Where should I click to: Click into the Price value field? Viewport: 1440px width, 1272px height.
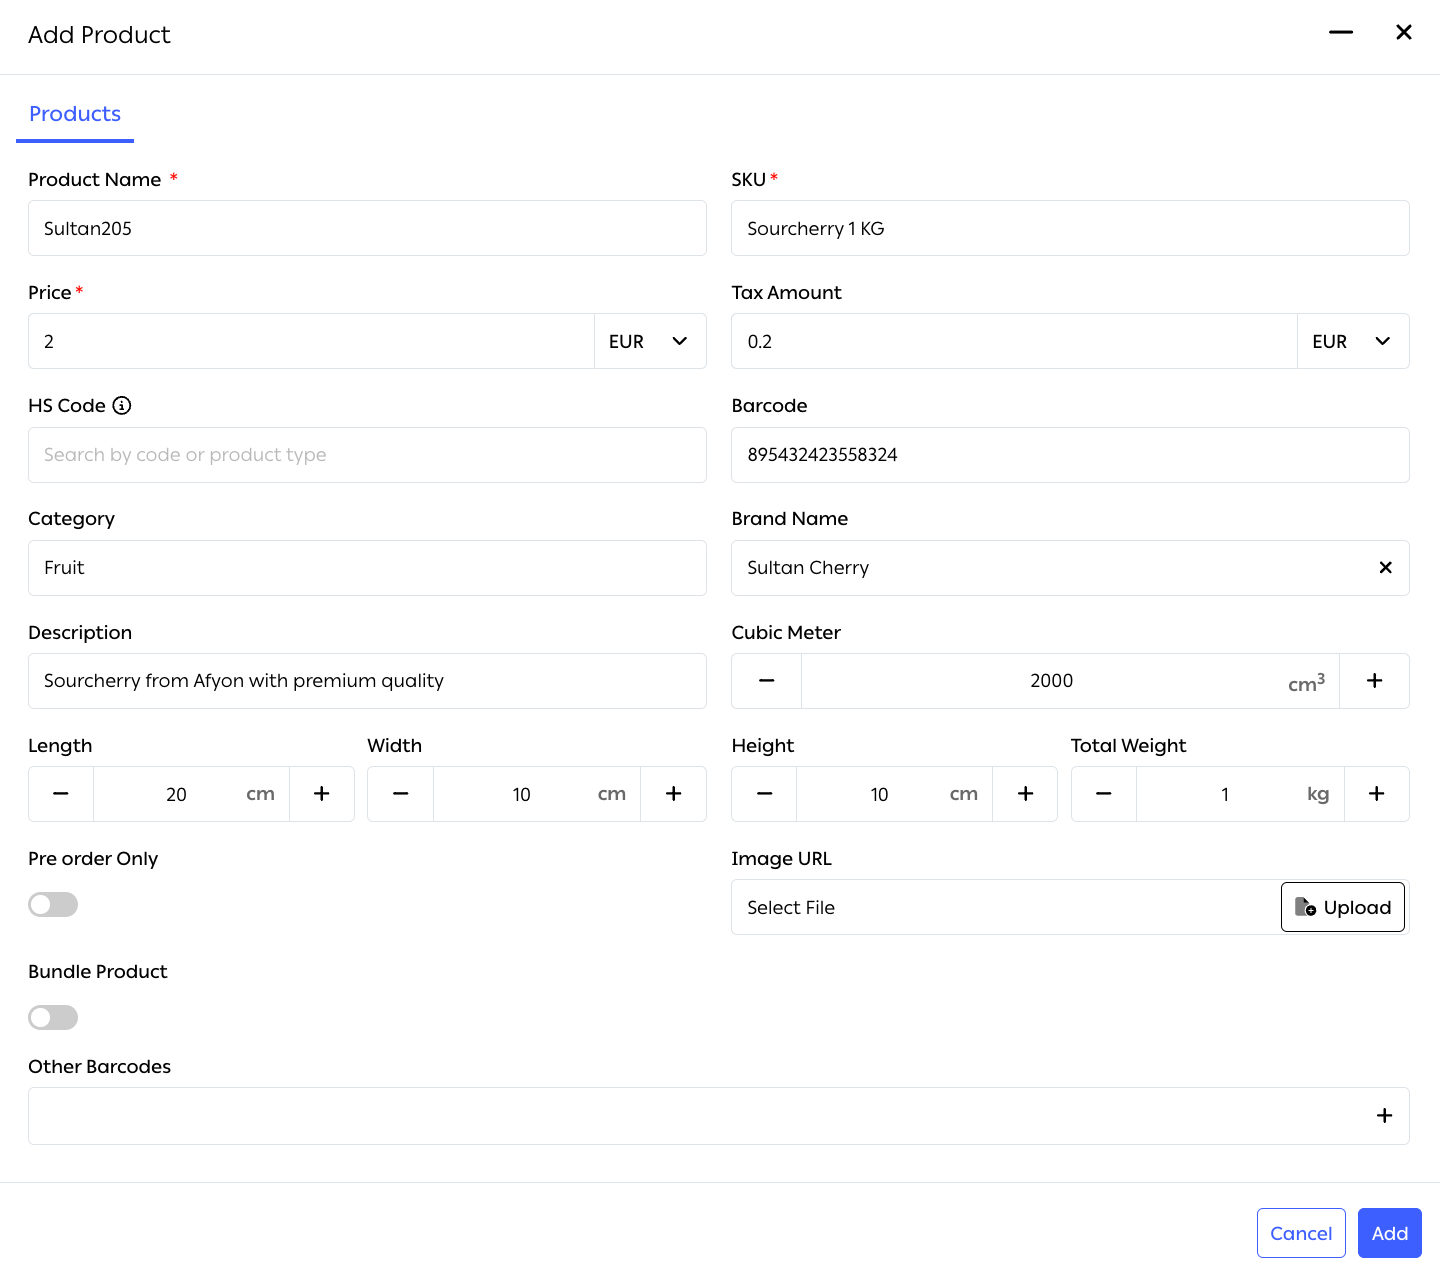tap(311, 341)
